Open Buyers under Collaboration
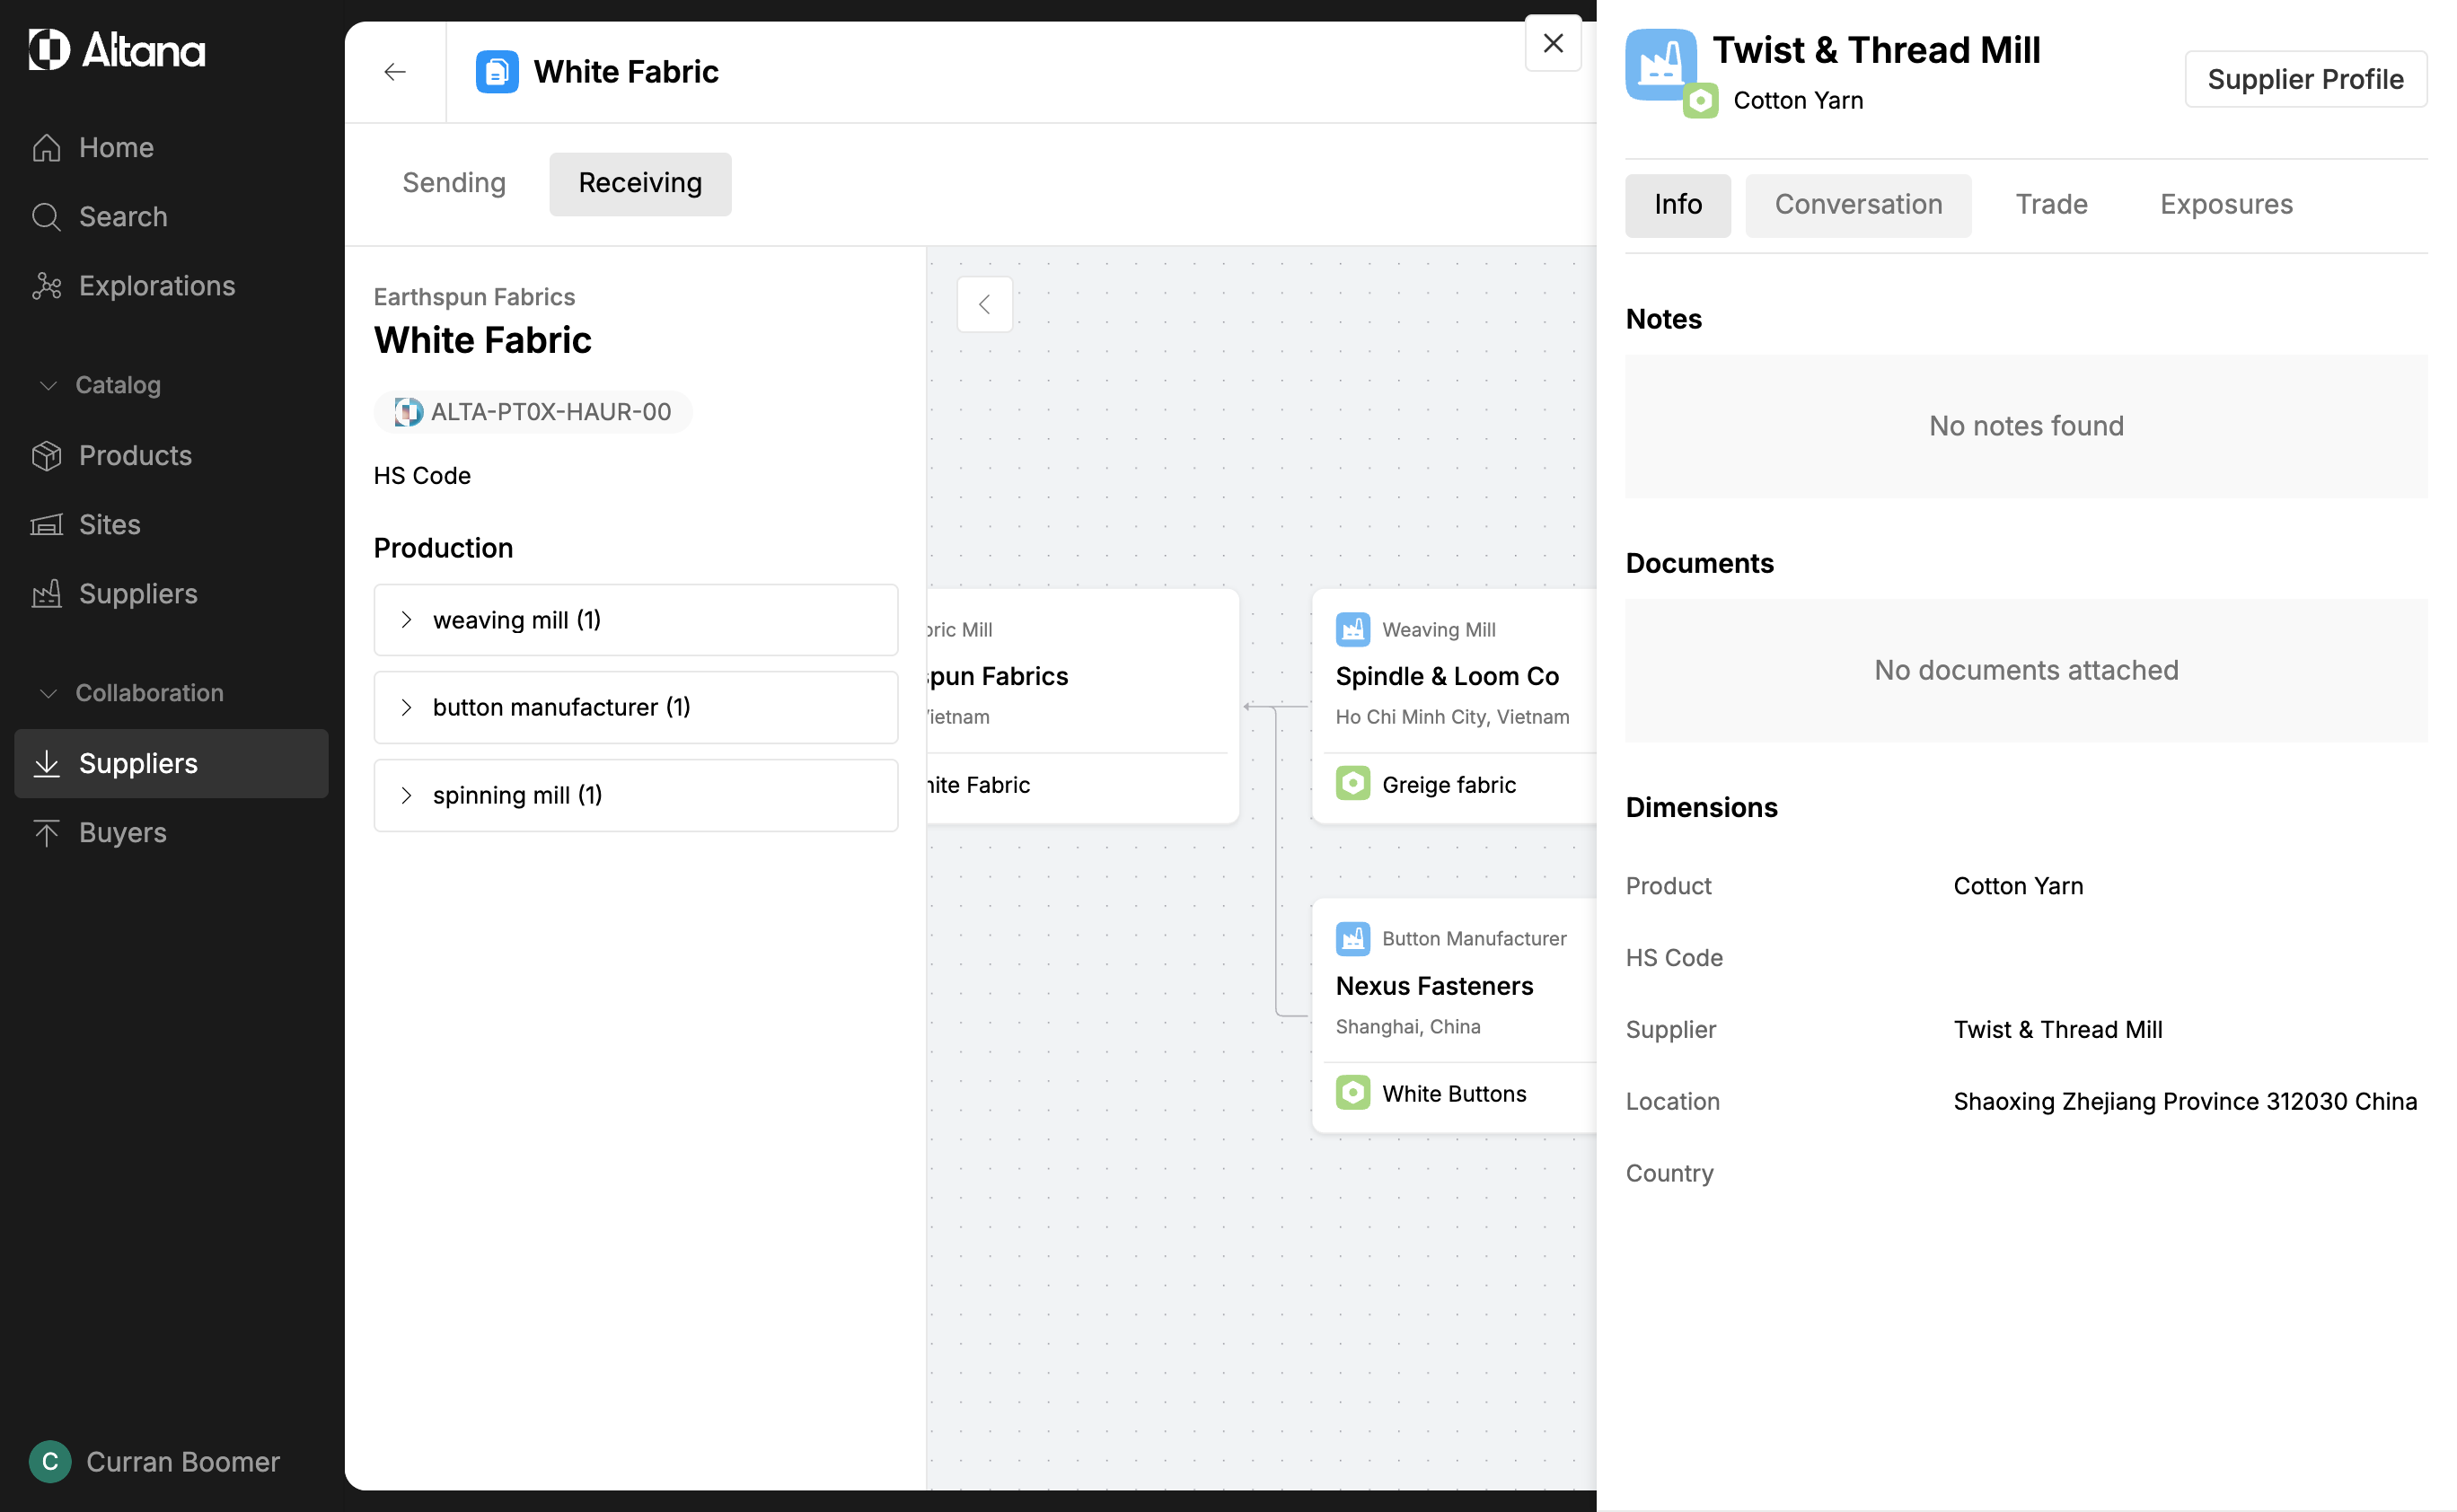Image resolution: width=2457 pixels, height=1512 pixels. click(122, 833)
